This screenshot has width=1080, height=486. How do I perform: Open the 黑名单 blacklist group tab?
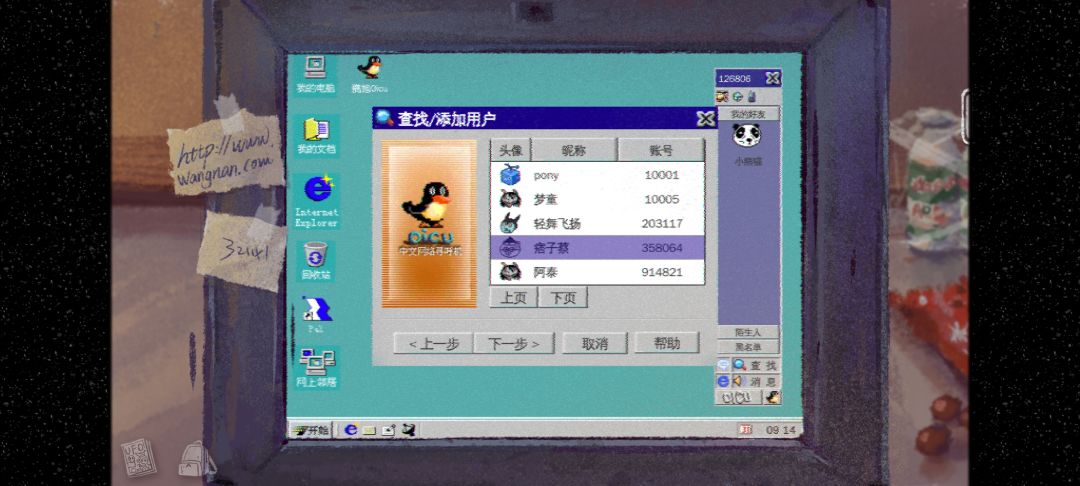click(x=748, y=346)
